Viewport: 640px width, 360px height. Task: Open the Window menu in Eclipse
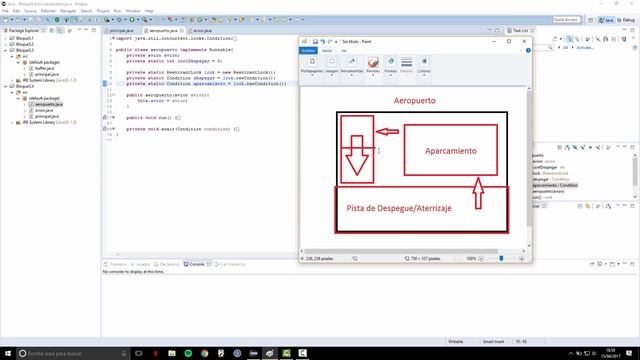point(133,11)
